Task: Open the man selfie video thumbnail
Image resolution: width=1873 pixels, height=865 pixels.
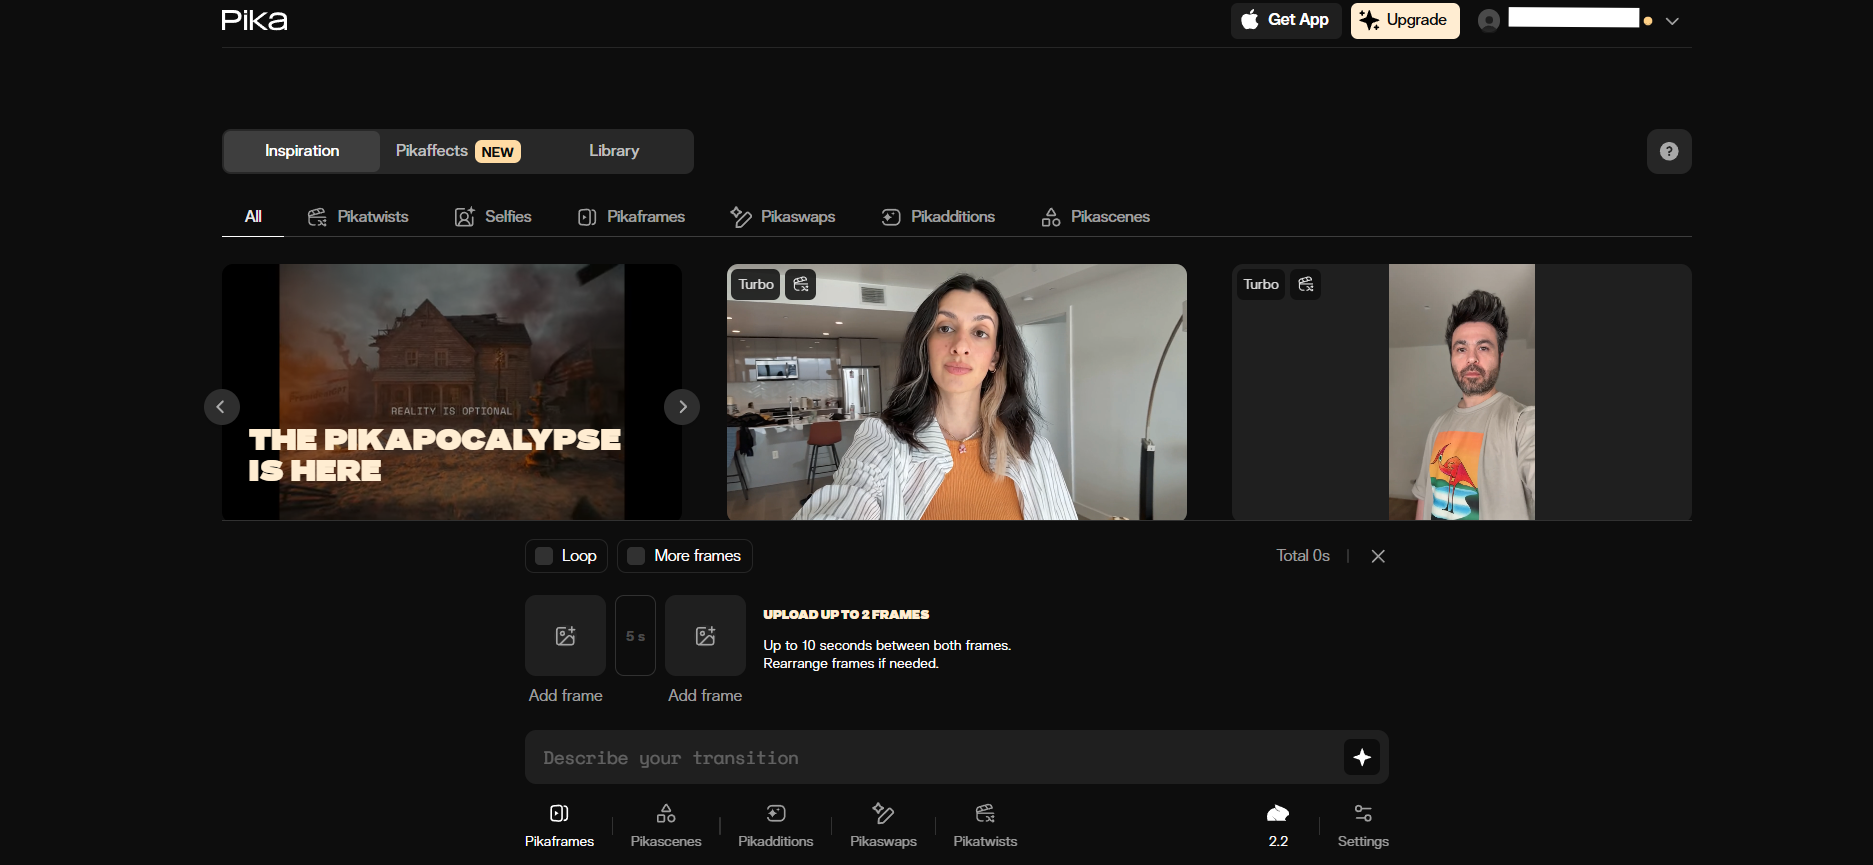Action: tap(1462, 392)
